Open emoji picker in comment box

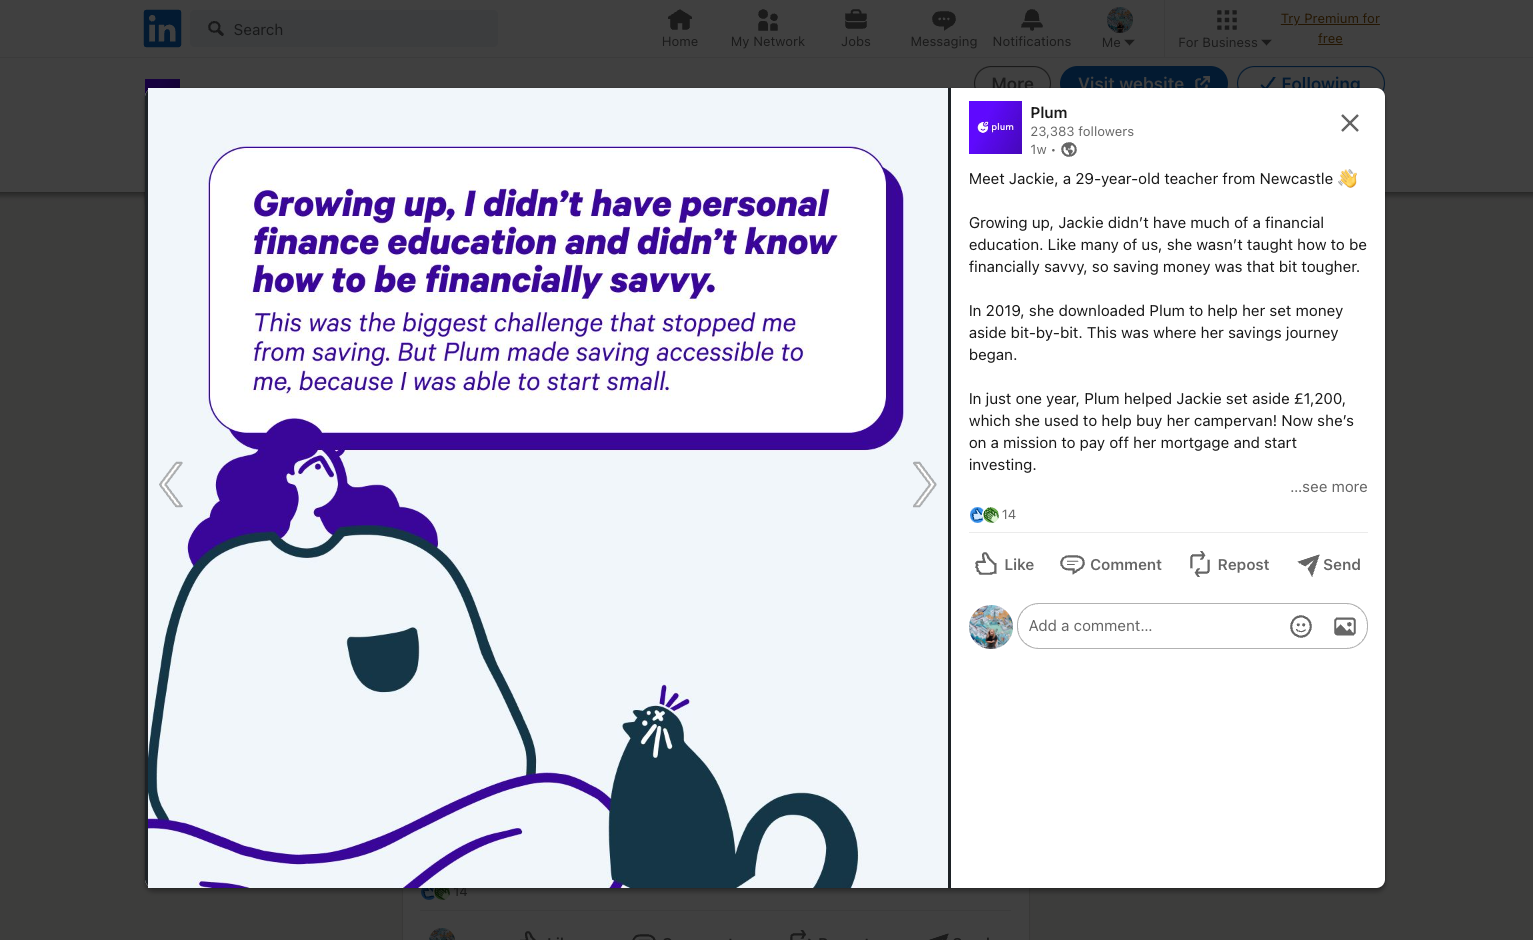[1301, 626]
